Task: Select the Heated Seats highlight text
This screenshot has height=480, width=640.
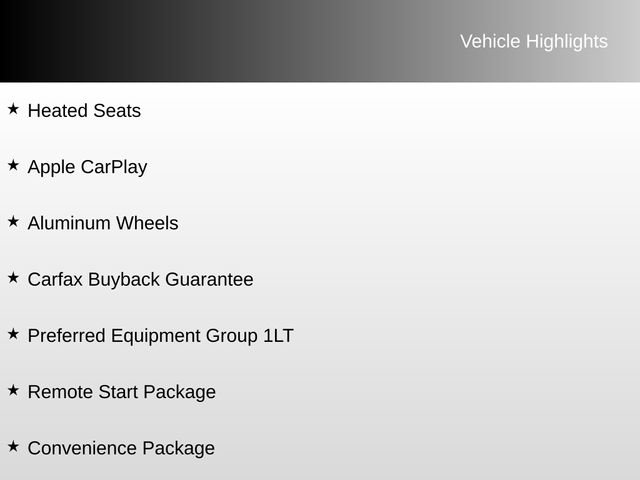Action: coord(84,111)
